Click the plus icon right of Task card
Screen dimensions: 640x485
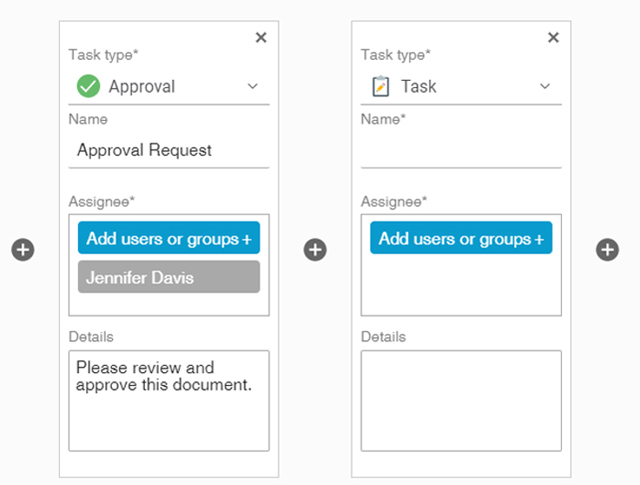coord(607,250)
